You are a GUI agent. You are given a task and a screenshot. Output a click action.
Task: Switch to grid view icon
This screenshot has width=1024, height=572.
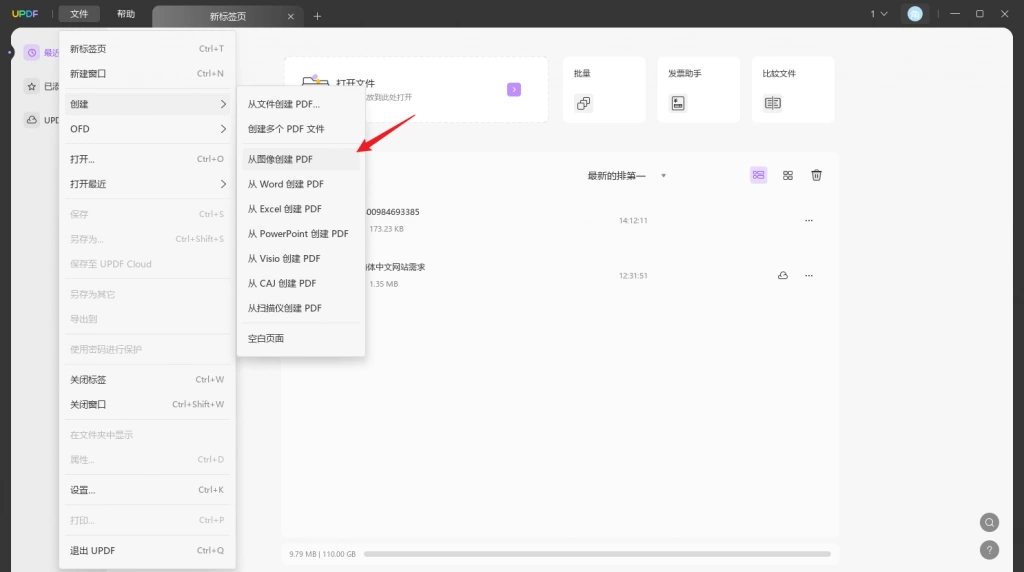788,175
